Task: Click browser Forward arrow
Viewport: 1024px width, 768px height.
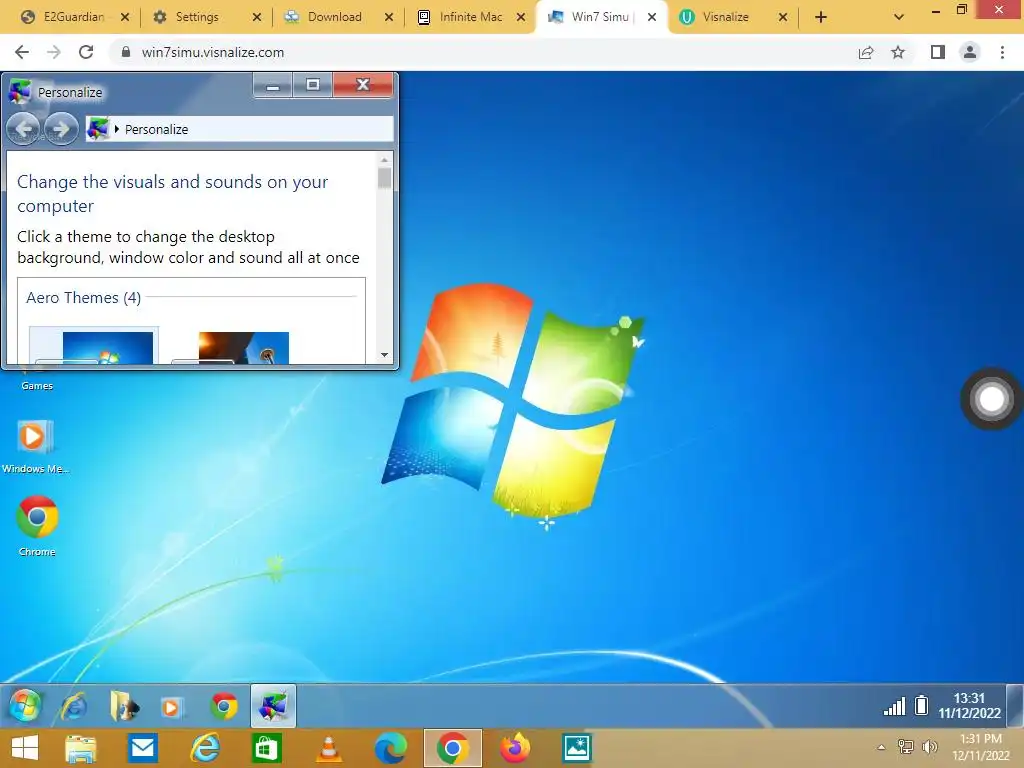Action: tap(54, 52)
